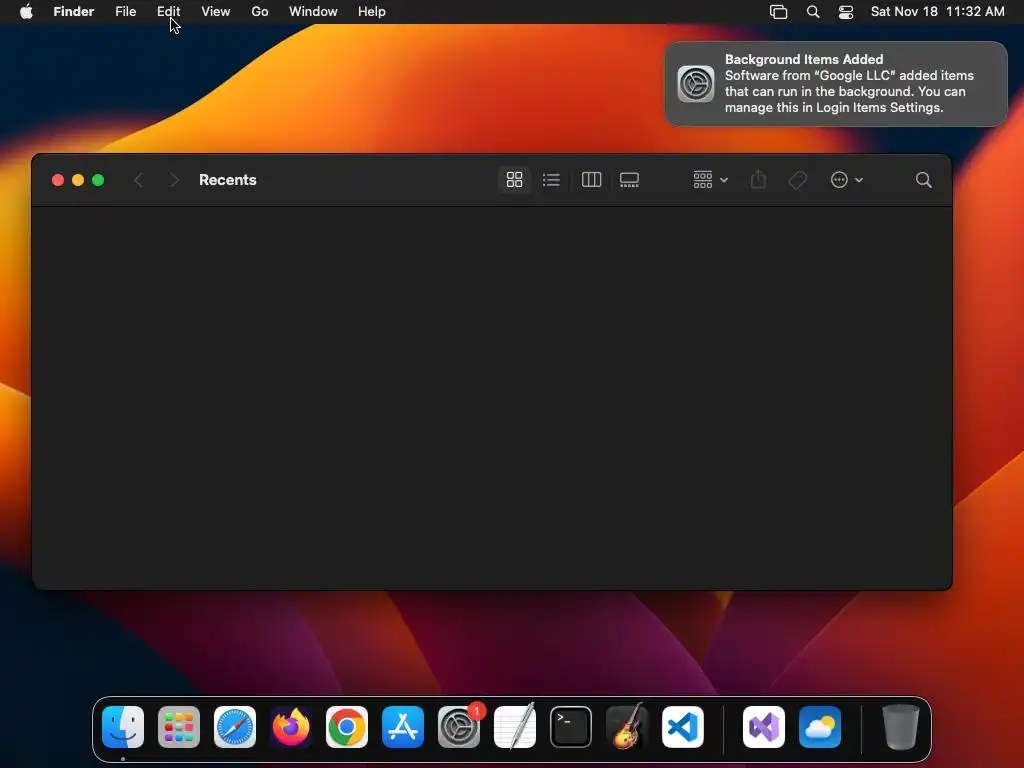This screenshot has width=1024, height=768.
Task: Close the Recents Finder window
Action: pyautogui.click(x=57, y=180)
